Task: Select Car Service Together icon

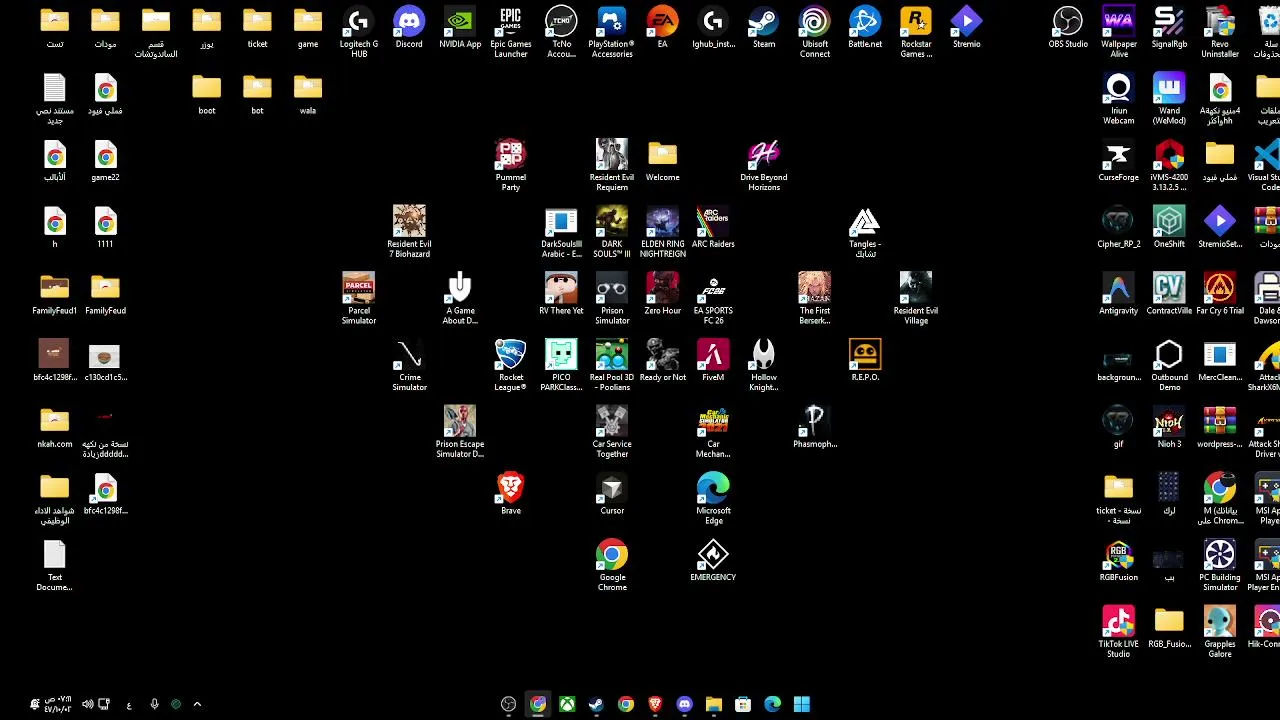Action: tap(612, 432)
